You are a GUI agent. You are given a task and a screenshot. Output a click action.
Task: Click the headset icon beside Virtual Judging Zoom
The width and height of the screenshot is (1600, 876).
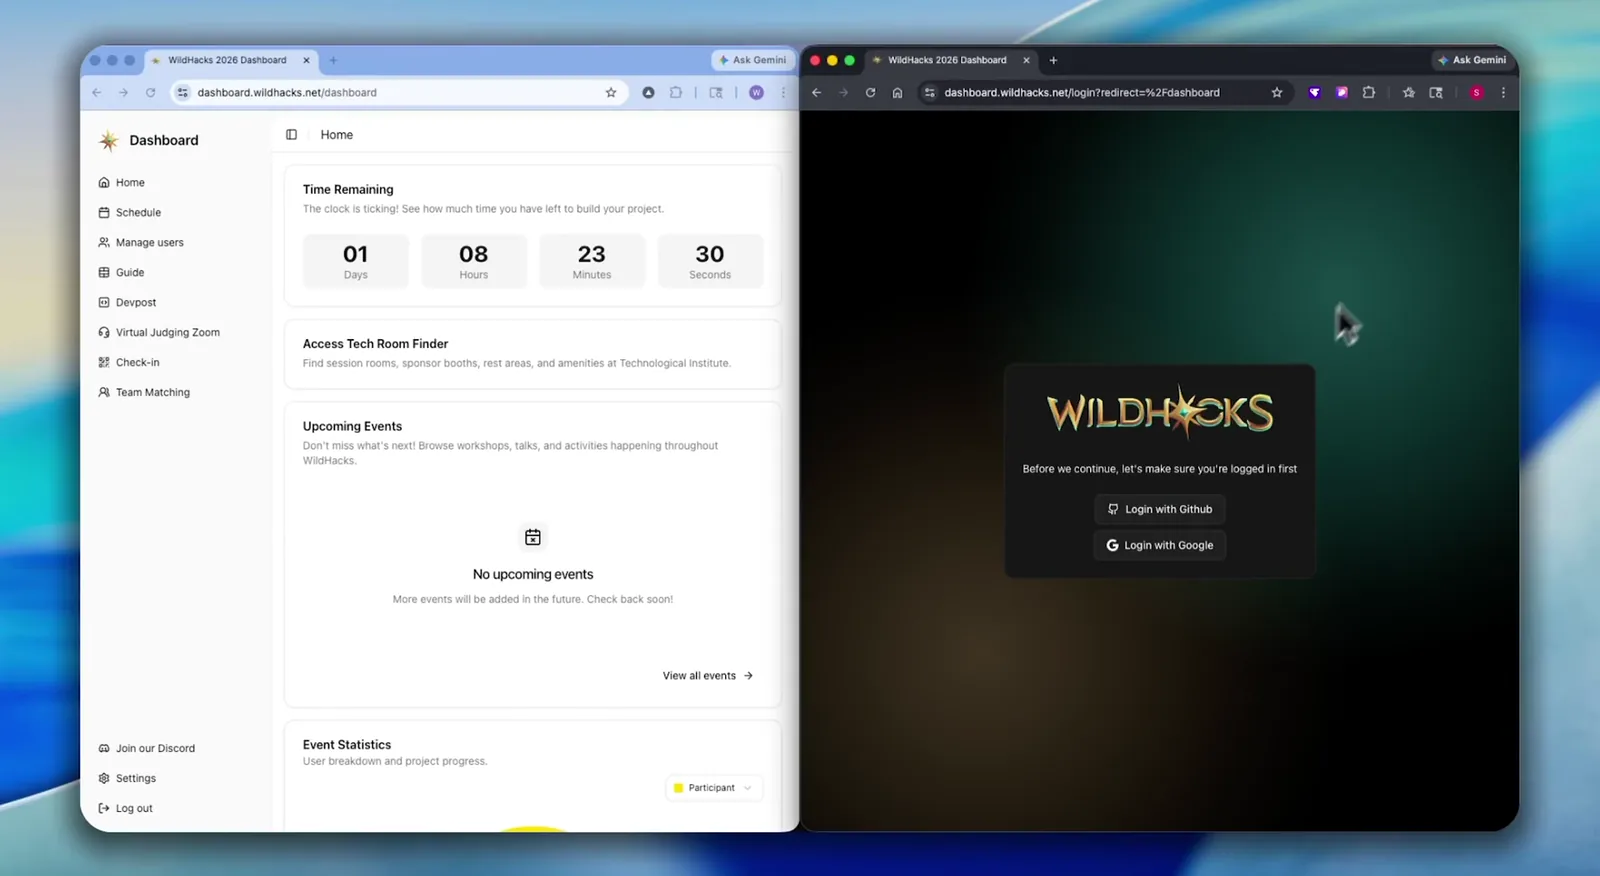(104, 332)
